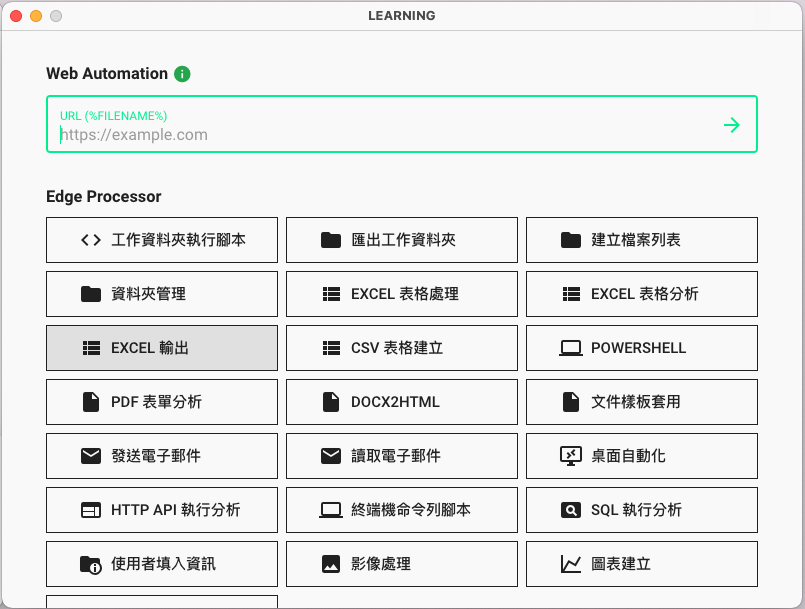Viewport: 805px width, 609px height.
Task: Click the envelope icon on 發送電子郵件
Action: tap(91, 456)
